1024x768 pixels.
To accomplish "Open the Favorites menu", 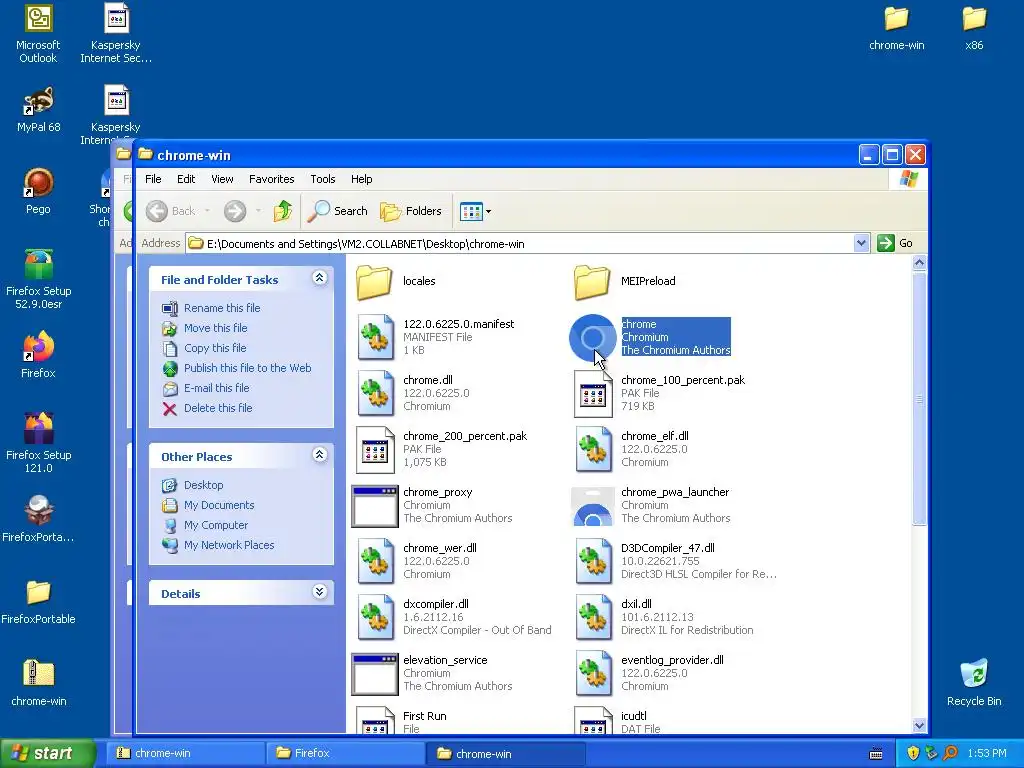I will pos(272,179).
